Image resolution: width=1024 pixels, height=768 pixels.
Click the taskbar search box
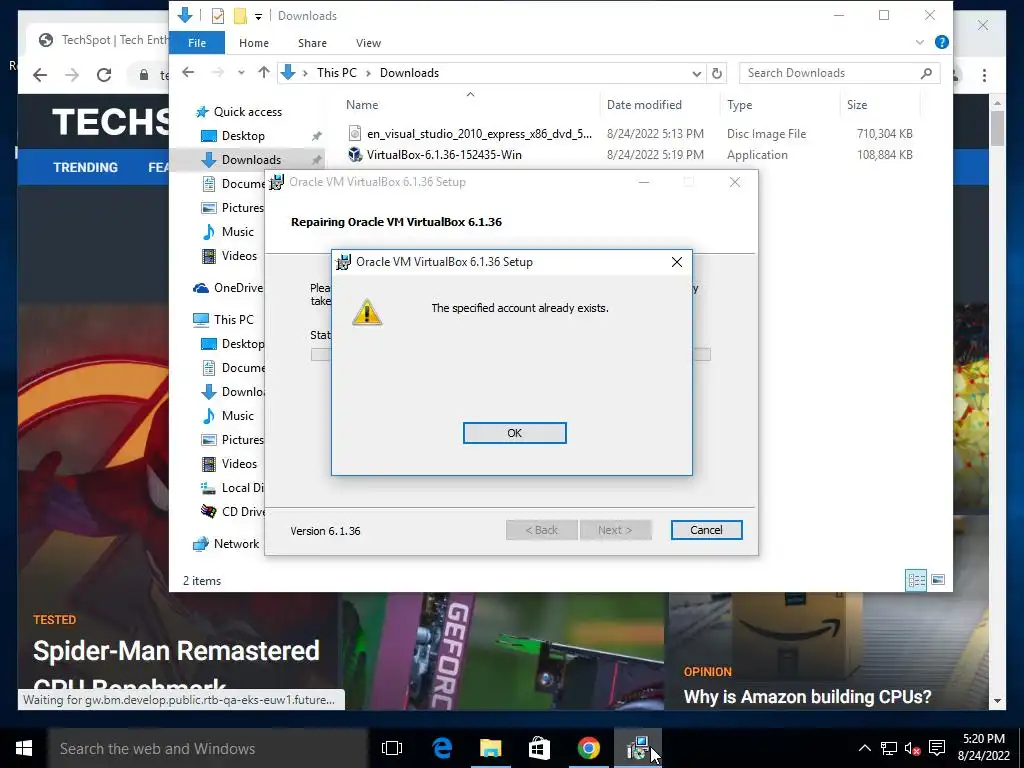coord(207,748)
